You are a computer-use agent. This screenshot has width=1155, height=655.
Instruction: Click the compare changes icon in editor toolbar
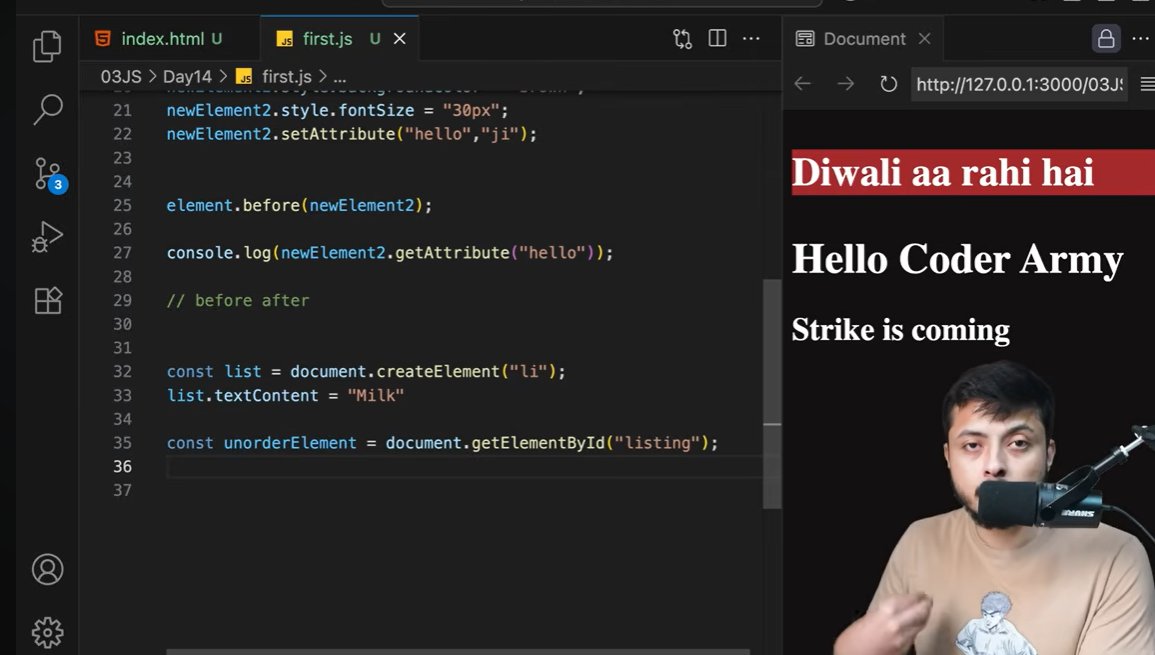point(682,38)
